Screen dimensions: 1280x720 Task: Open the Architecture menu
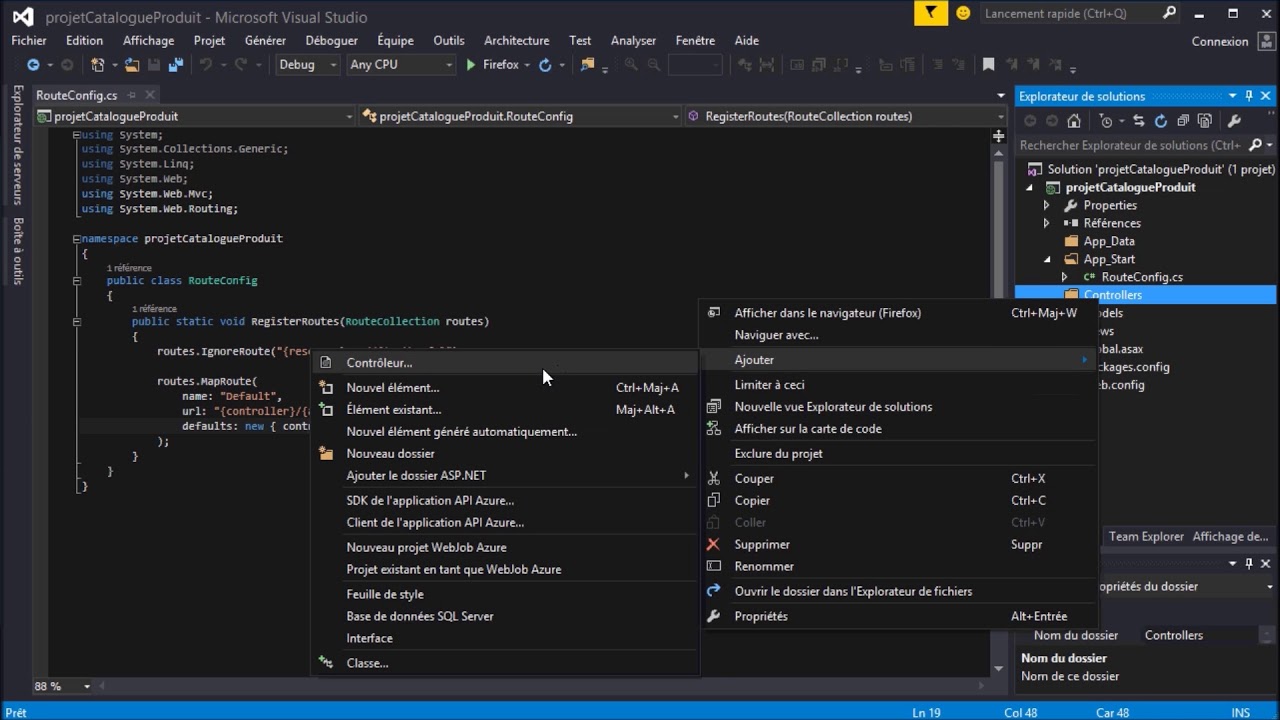516,40
